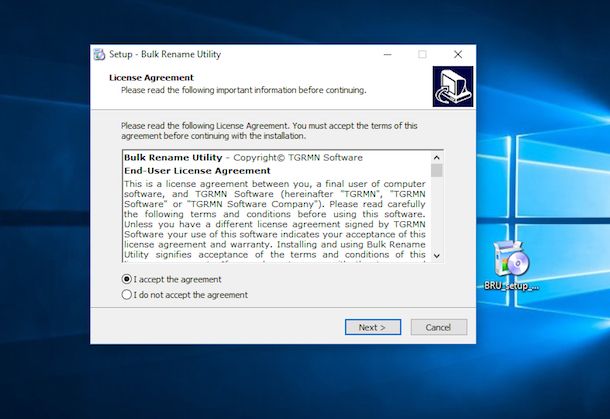Click the Next > button

pos(373,327)
